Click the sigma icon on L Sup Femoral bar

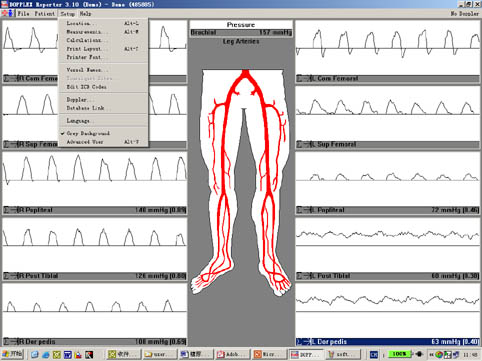click(300, 144)
